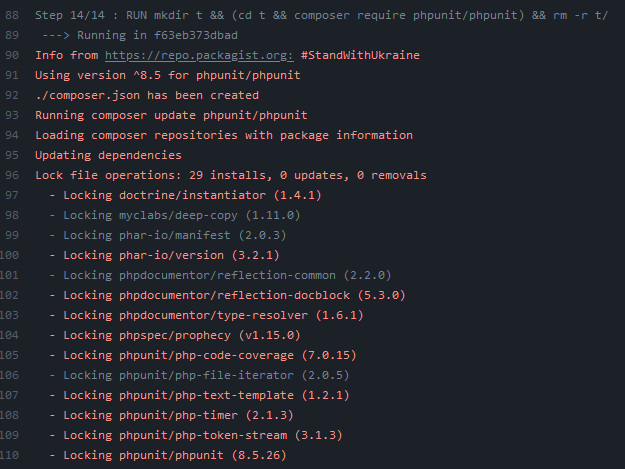Click line number 90 anchor
Image resolution: width=625 pixels, height=469 pixels.
point(12,55)
